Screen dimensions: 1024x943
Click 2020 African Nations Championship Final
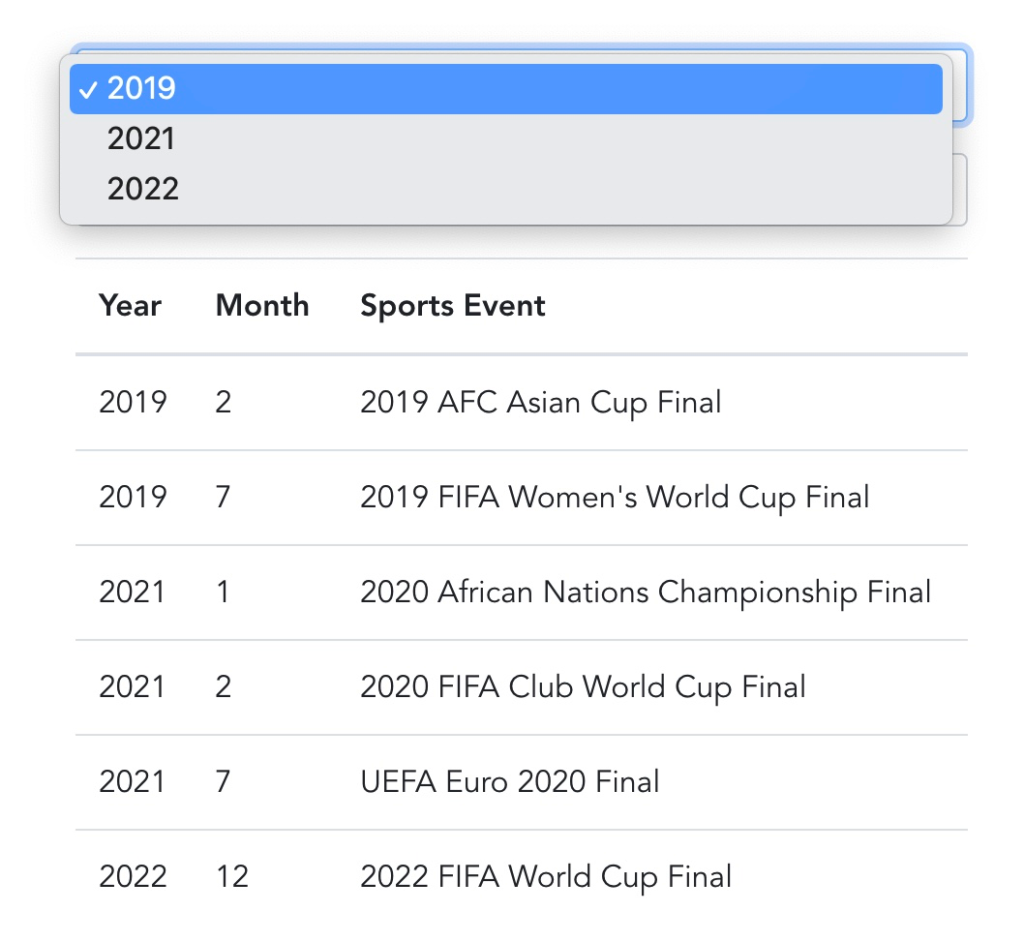point(645,592)
